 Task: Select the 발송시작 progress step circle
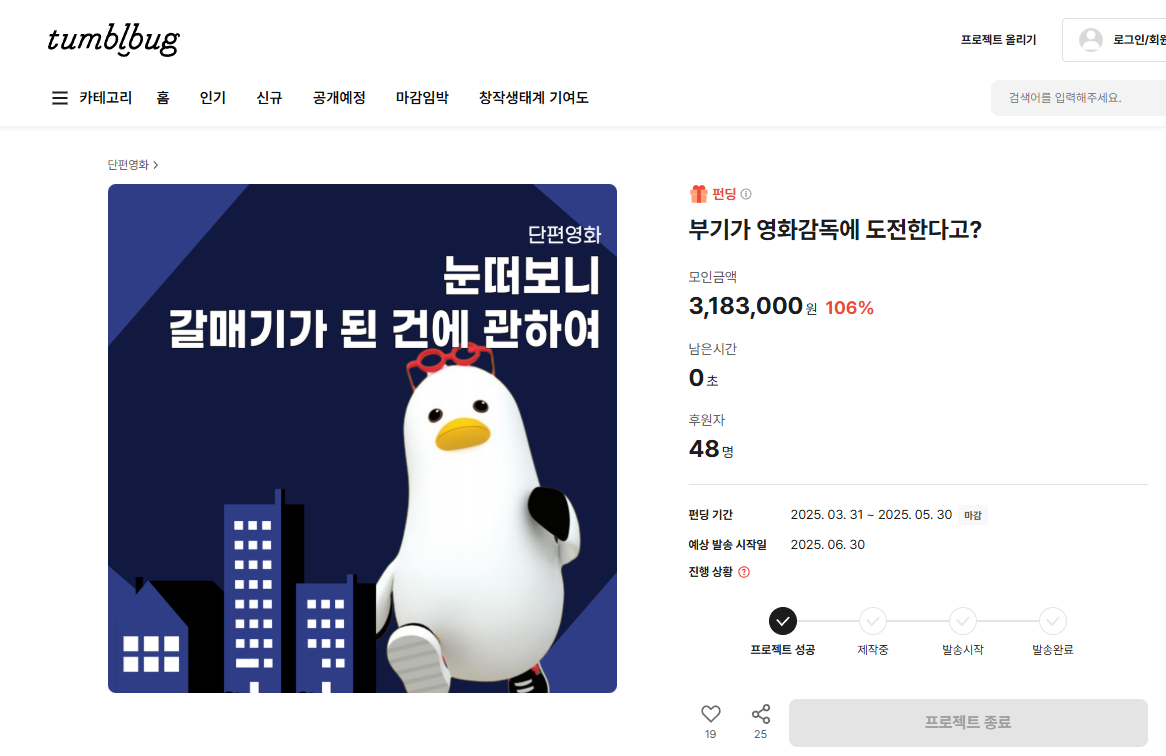pyautogui.click(x=962, y=621)
